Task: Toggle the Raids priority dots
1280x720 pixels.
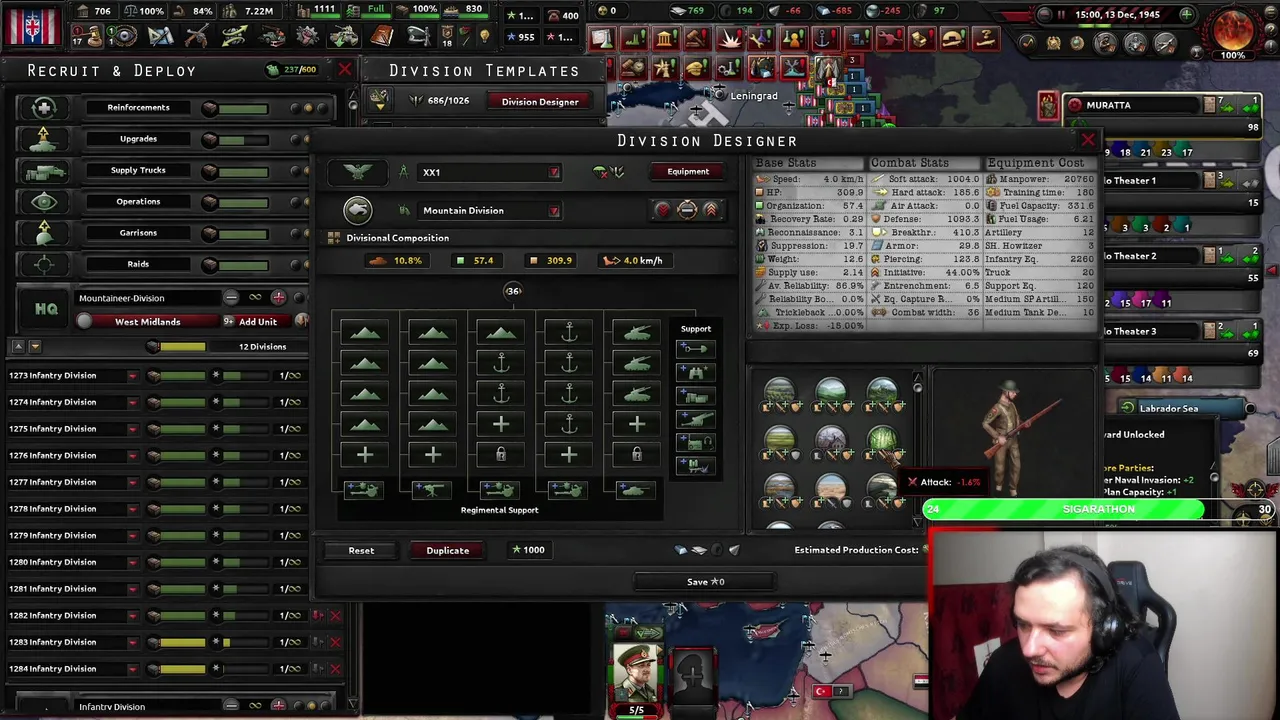Action: [301, 265]
